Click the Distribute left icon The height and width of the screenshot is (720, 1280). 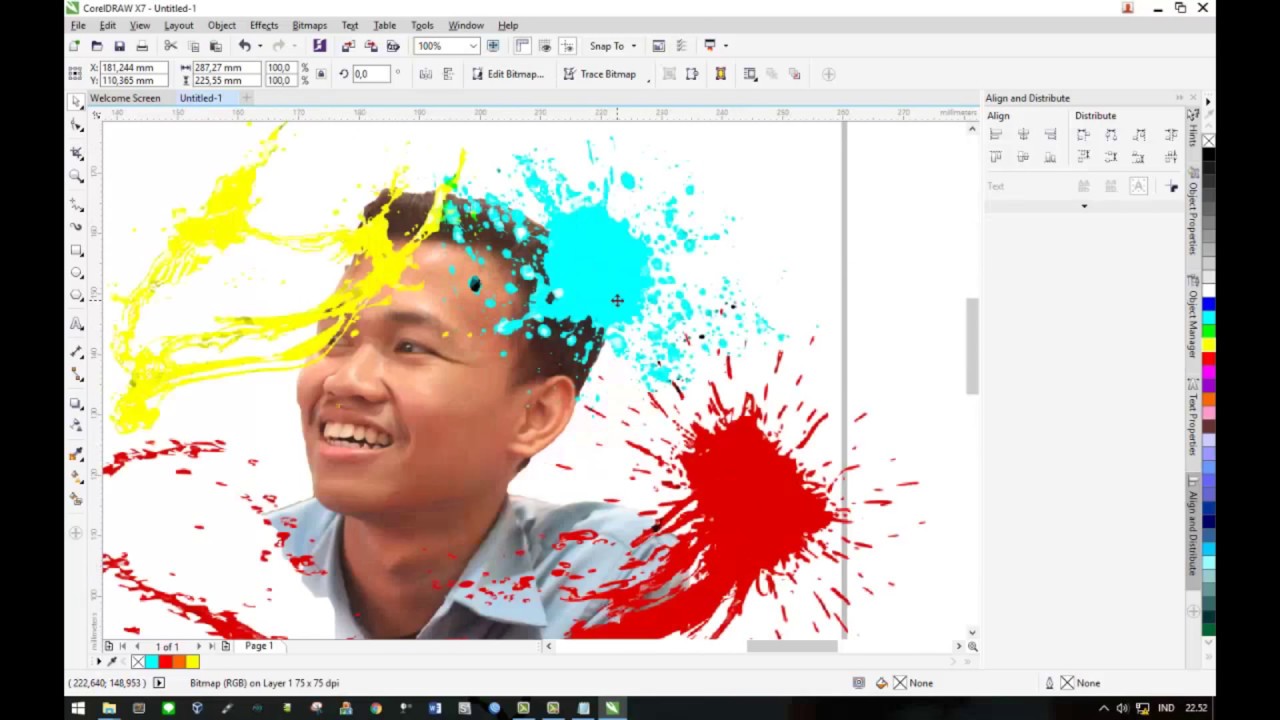[1084, 134]
